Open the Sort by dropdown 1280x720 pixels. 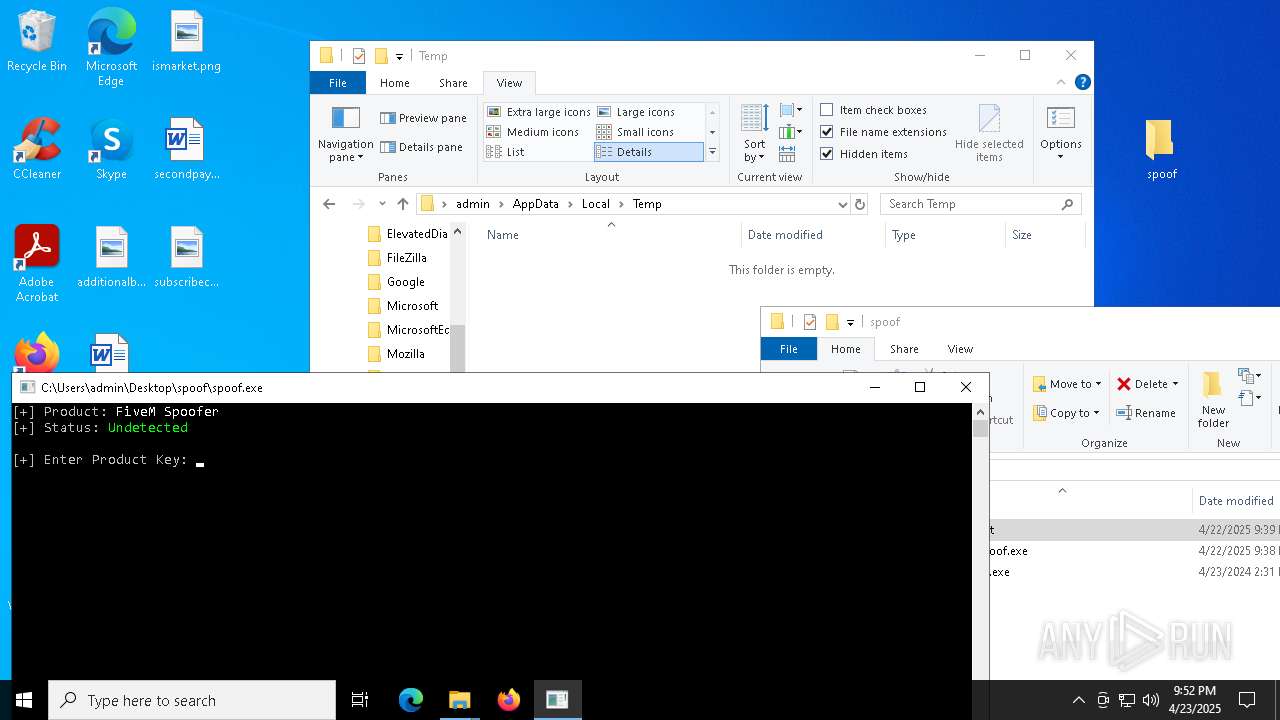click(x=755, y=135)
